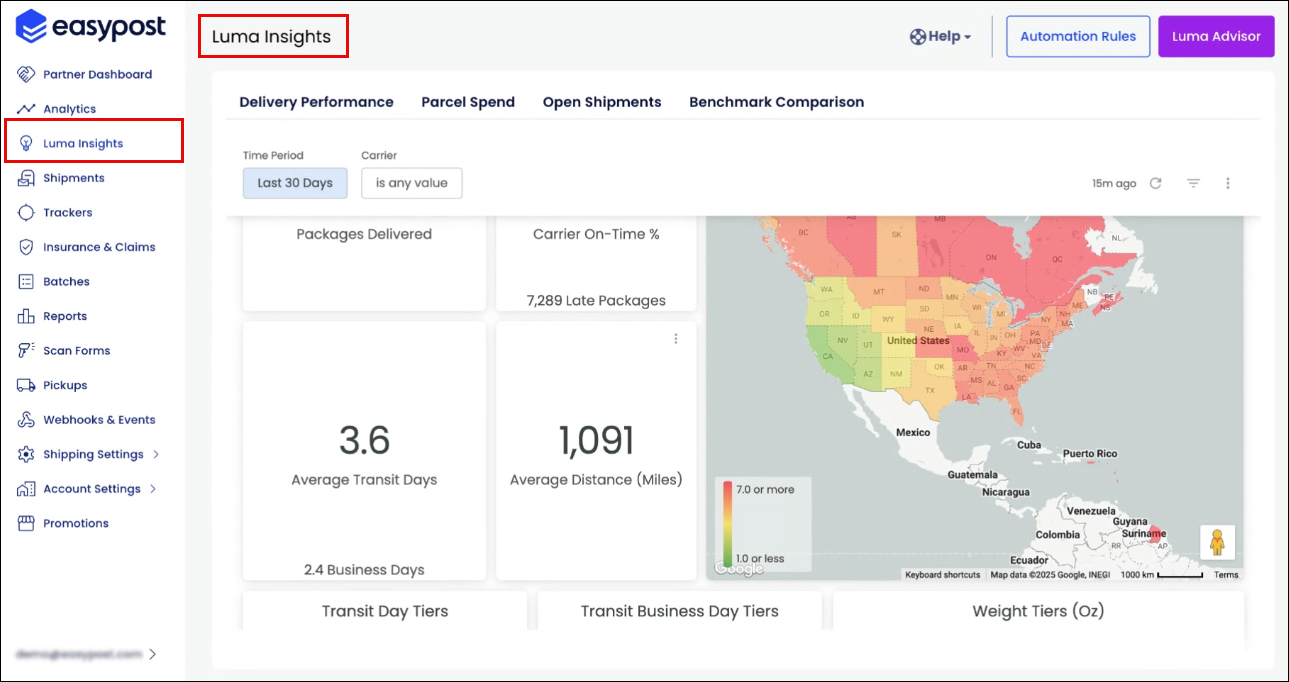Click the Shipments sidebar icon
This screenshot has width=1289, height=682.
tap(27, 178)
